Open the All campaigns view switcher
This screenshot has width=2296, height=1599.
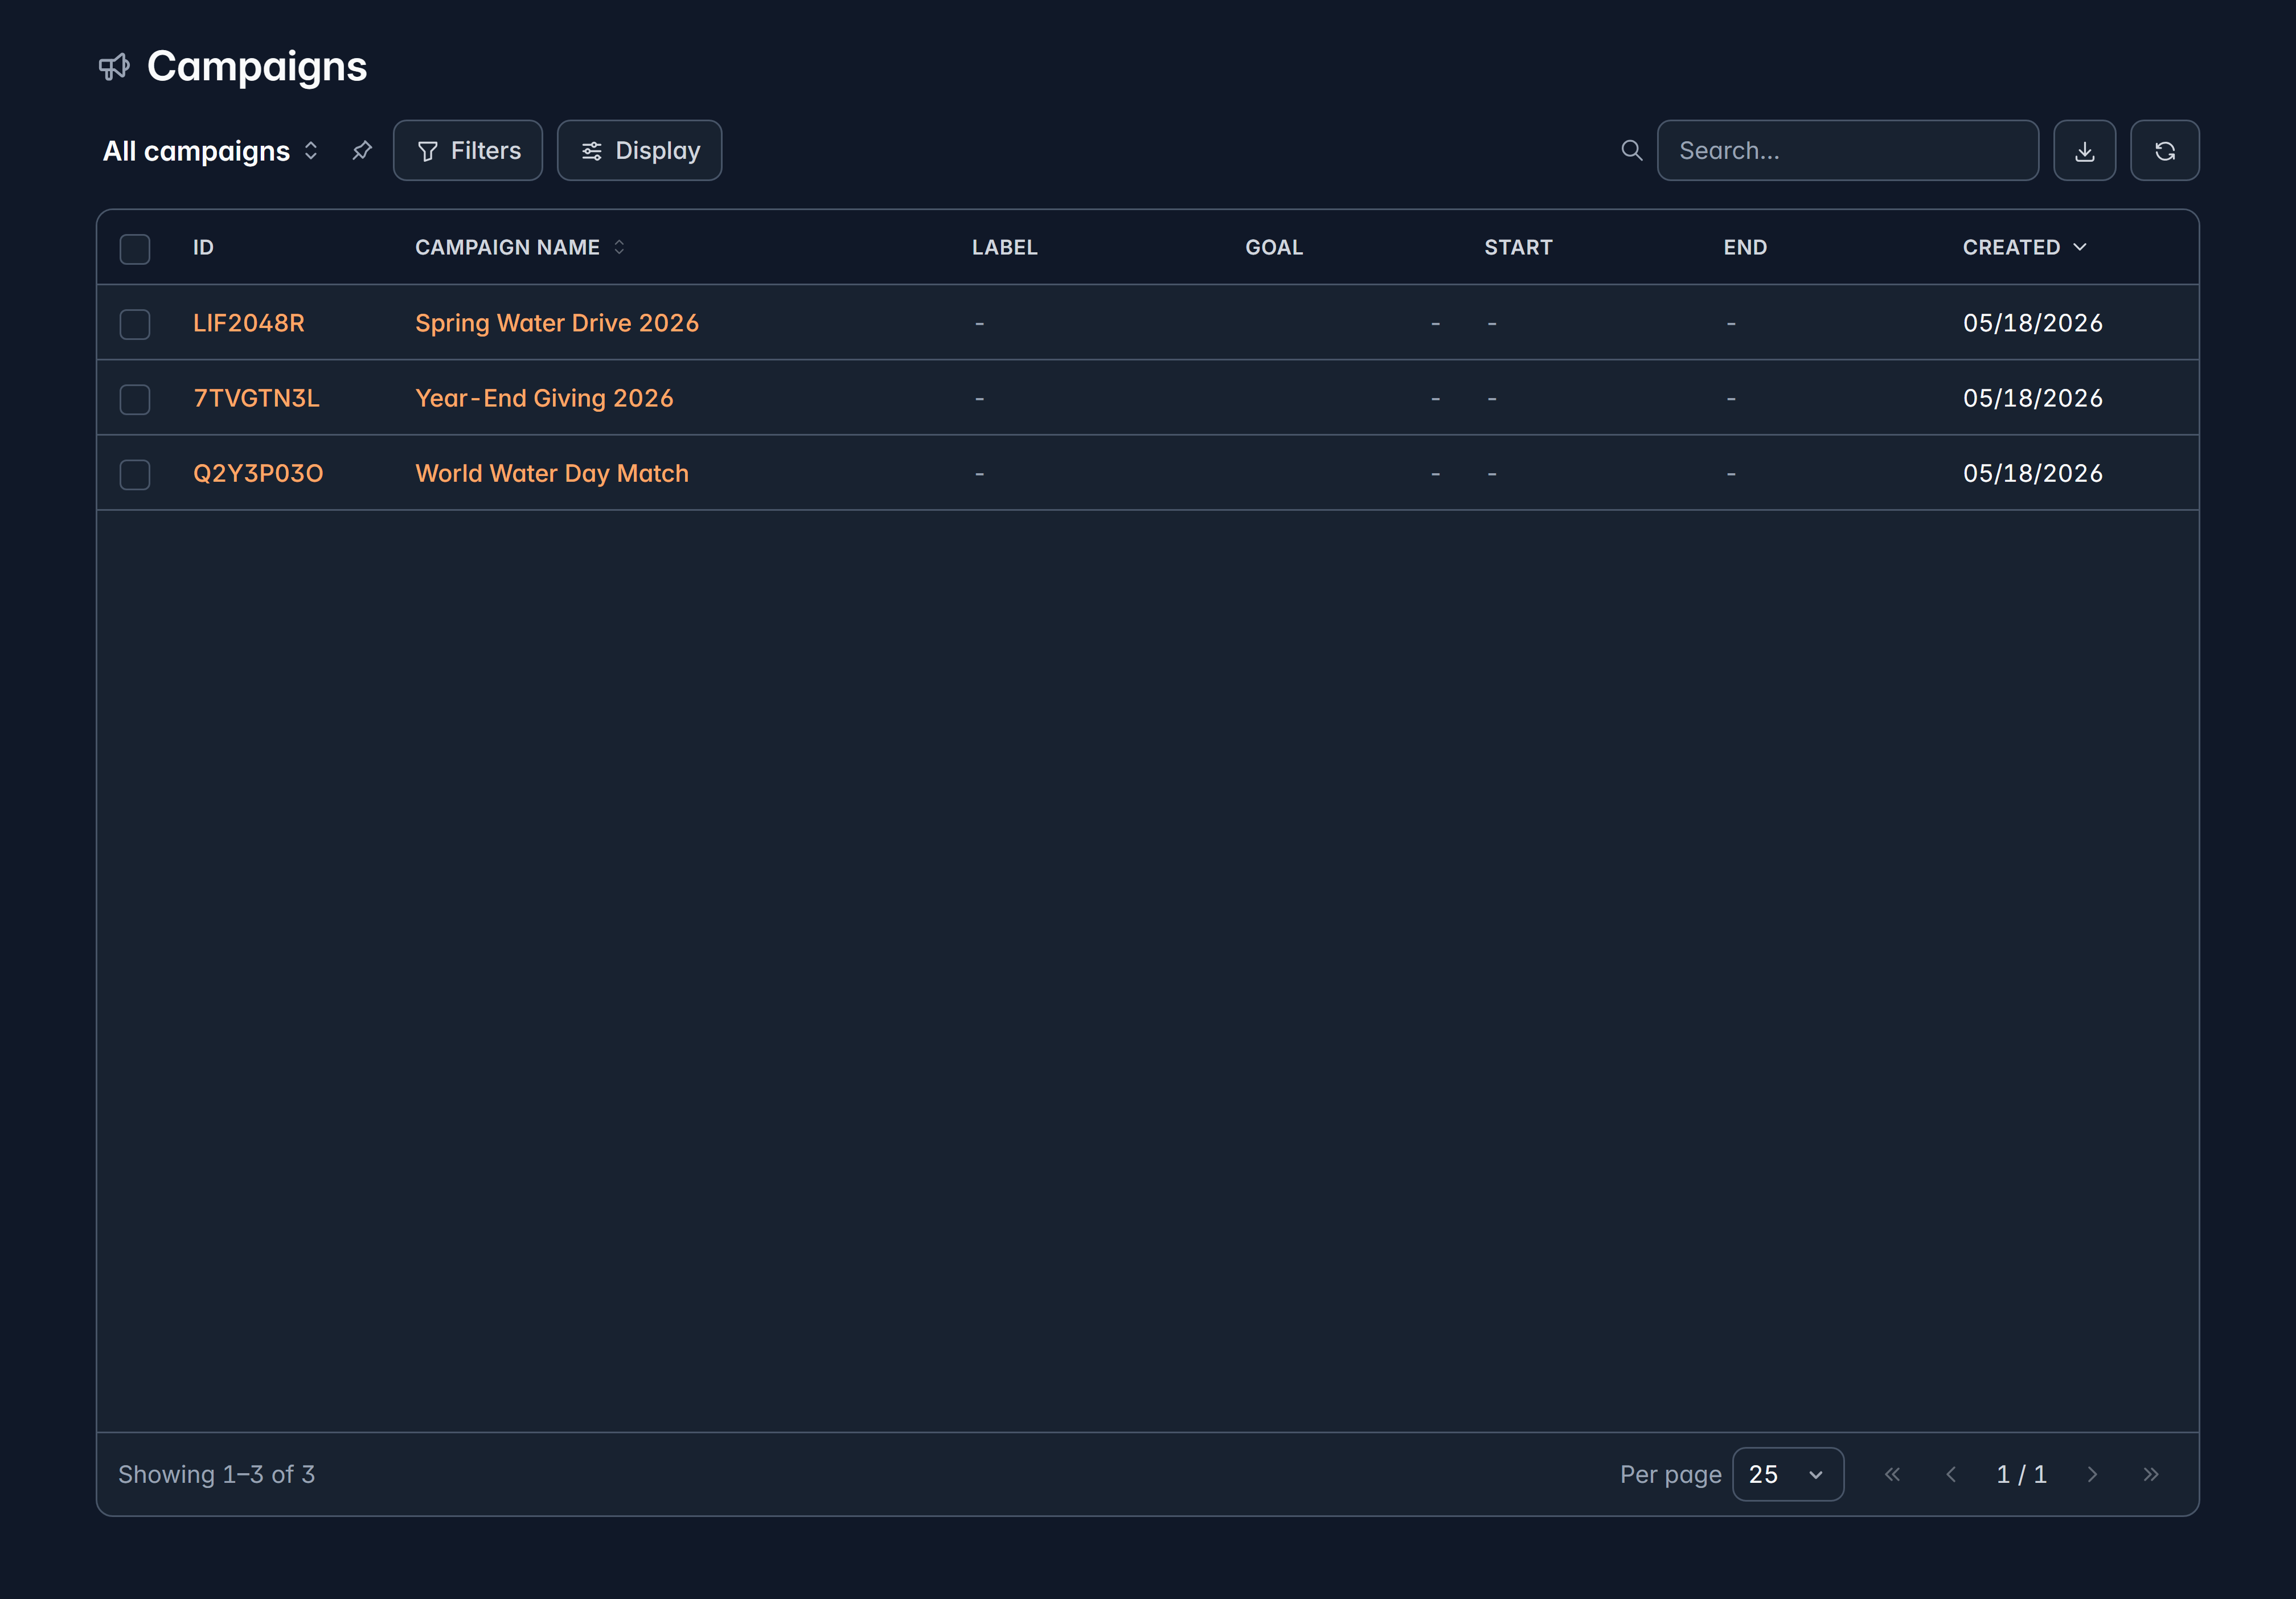pyautogui.click(x=211, y=151)
